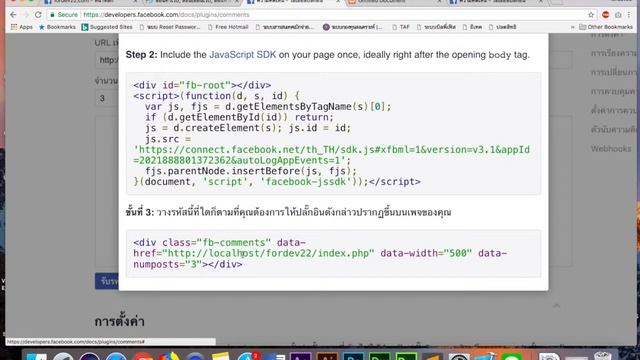Close the Untitled document tab

pos(439,2)
